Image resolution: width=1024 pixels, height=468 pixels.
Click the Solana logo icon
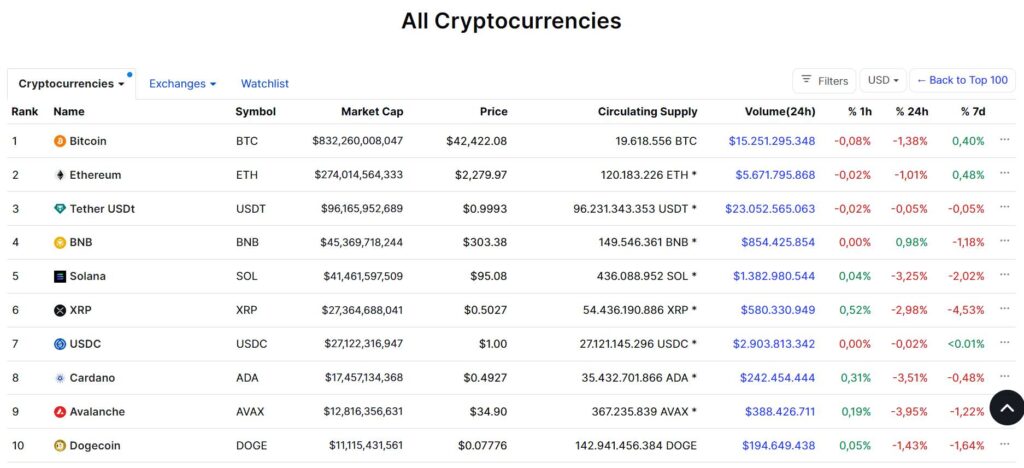click(x=60, y=276)
